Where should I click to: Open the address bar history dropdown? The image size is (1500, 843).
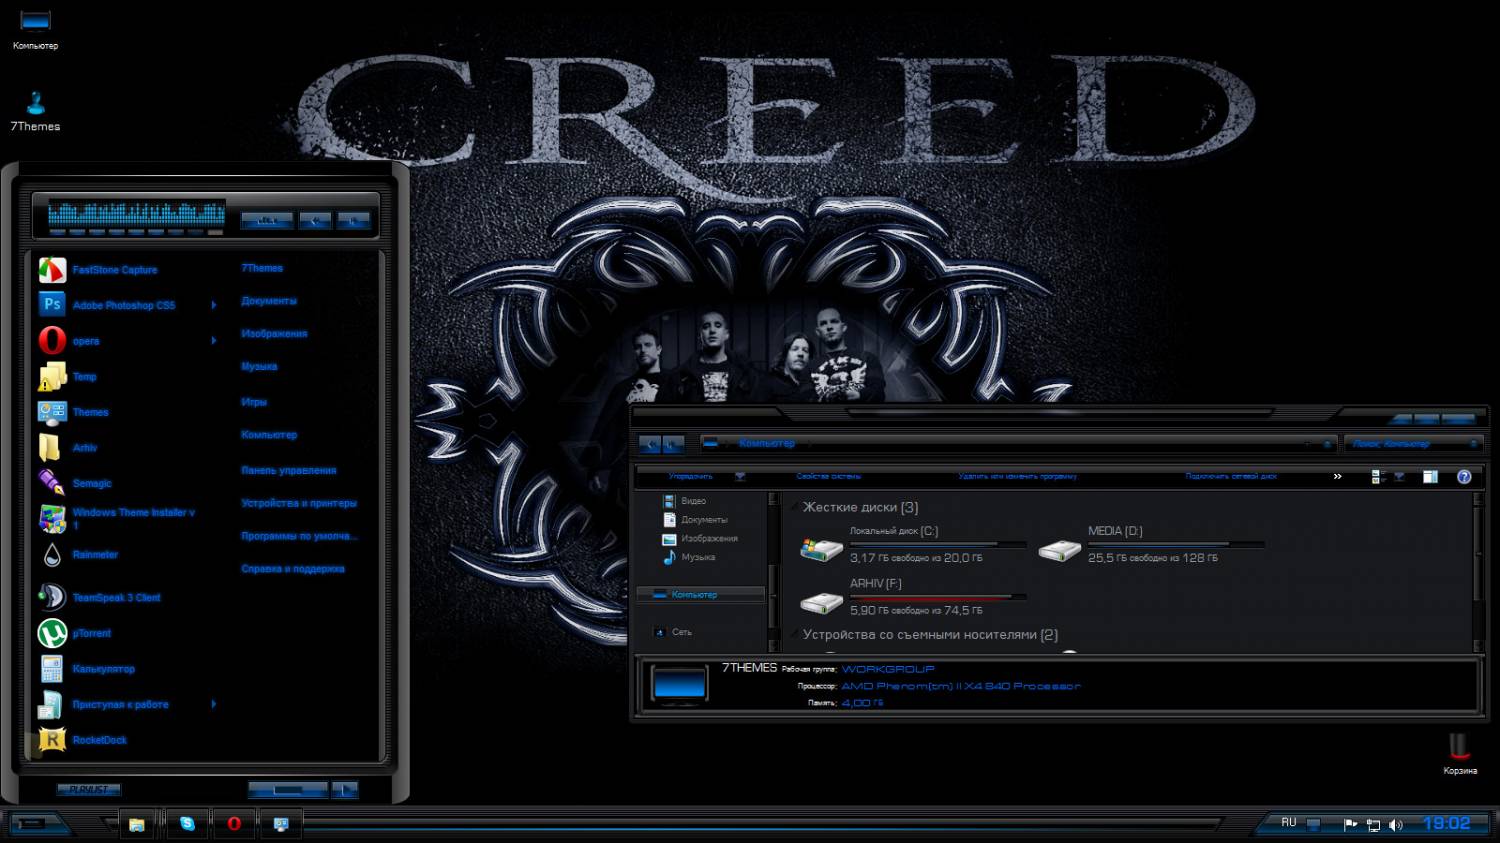click(1308, 443)
